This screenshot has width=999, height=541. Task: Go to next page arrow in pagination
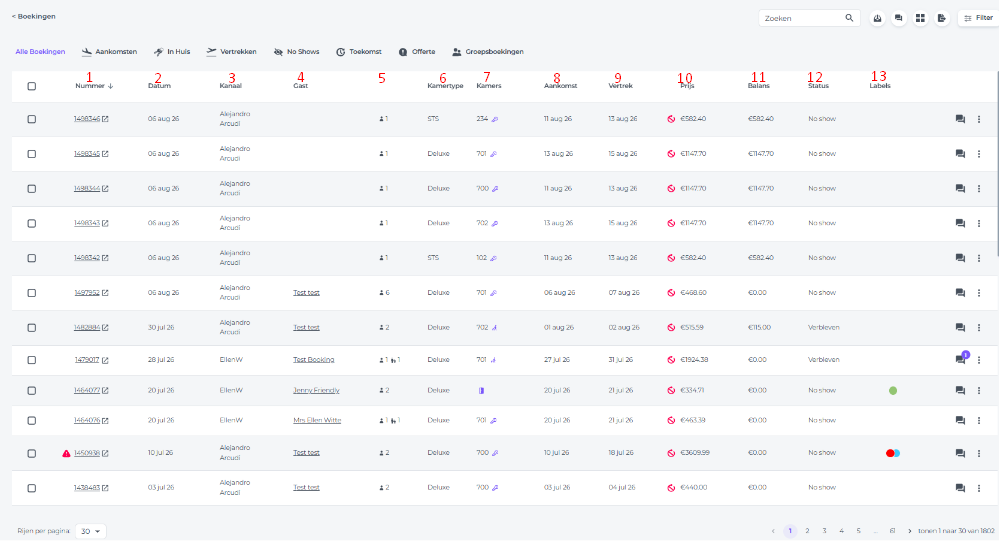pos(910,531)
